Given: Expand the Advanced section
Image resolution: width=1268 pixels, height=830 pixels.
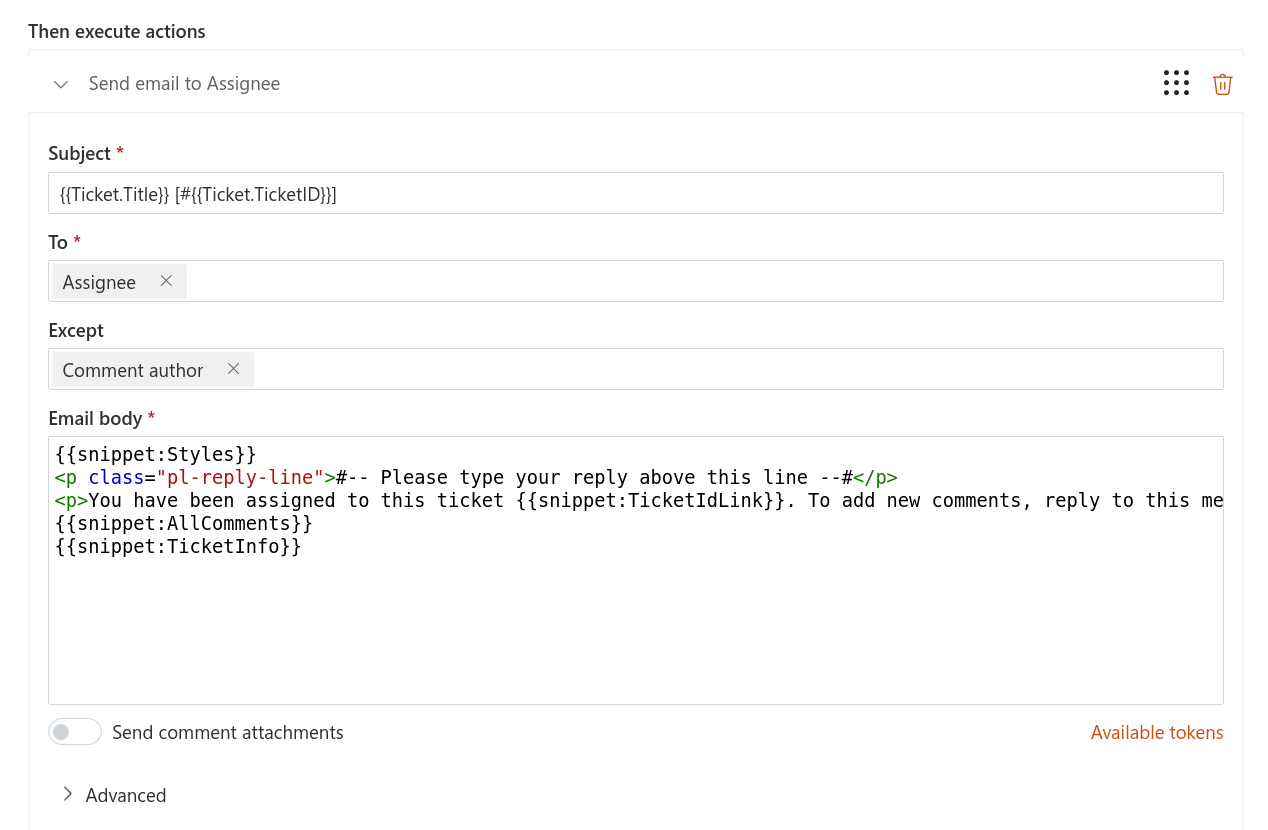Looking at the screenshot, I should tap(114, 795).
